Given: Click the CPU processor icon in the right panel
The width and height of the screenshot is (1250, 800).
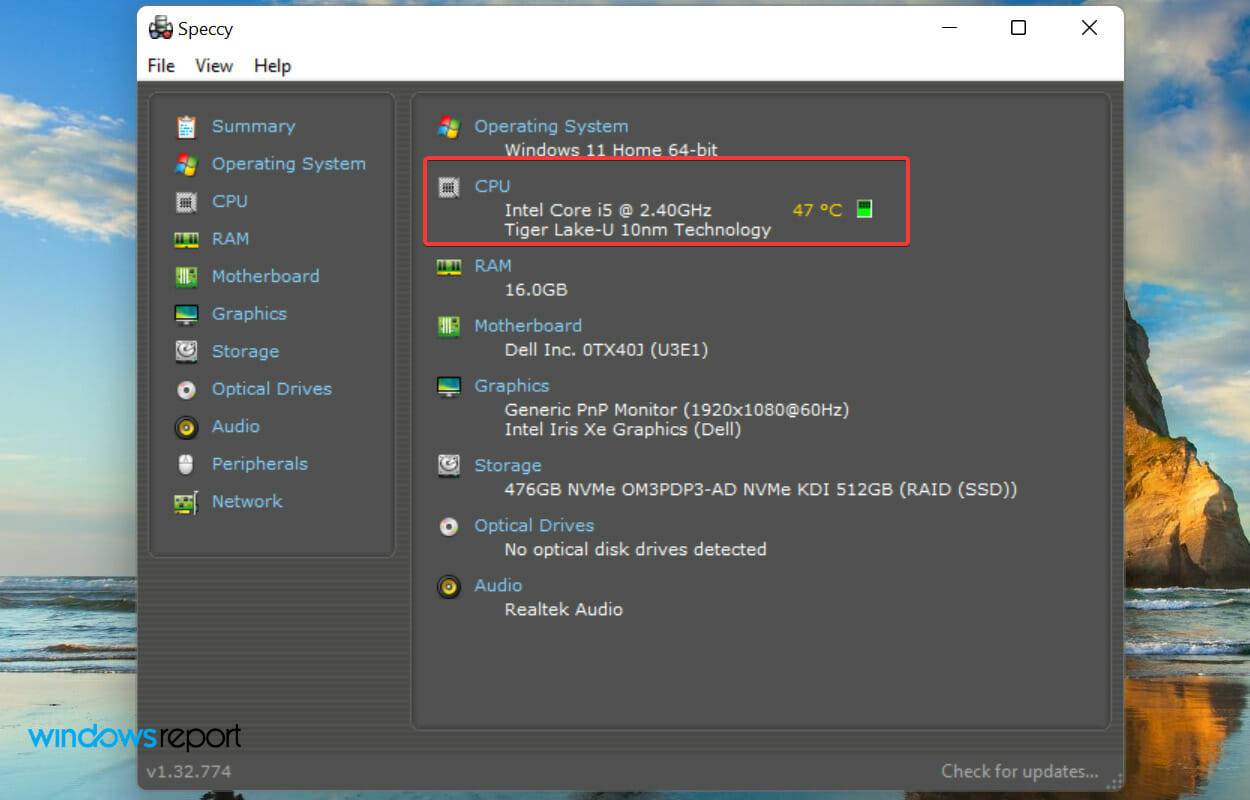Looking at the screenshot, I should pos(448,186).
